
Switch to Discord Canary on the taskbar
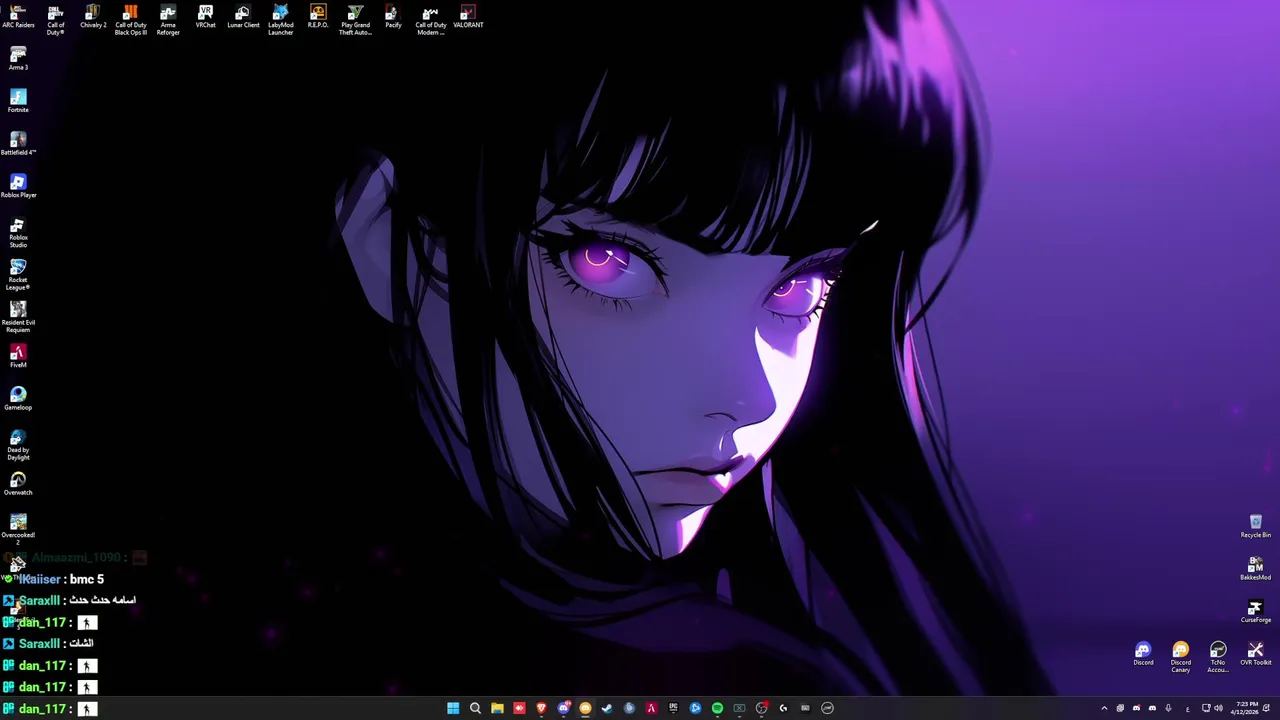pyautogui.click(x=585, y=708)
